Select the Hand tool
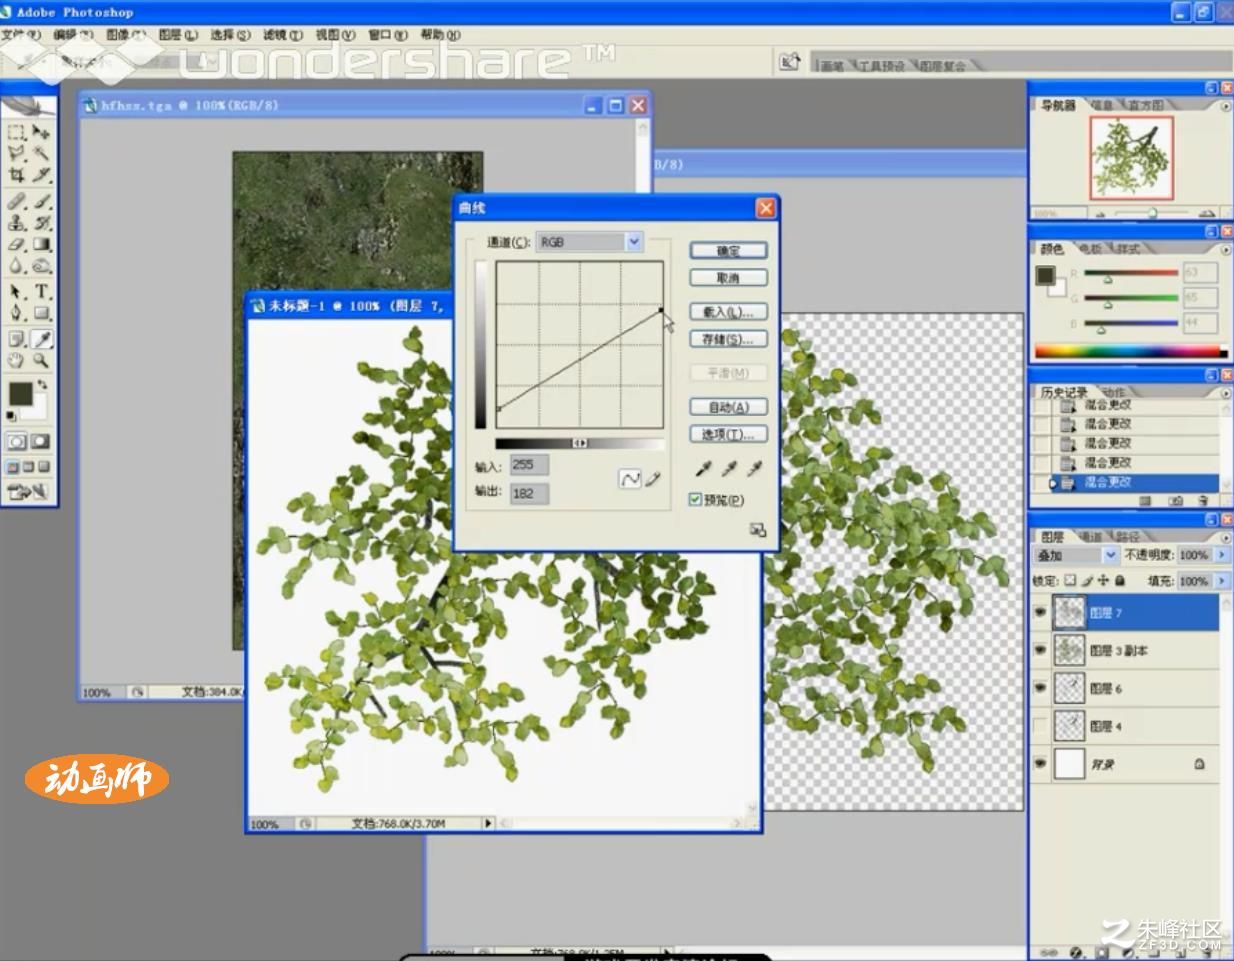This screenshot has width=1234, height=961. (x=17, y=360)
